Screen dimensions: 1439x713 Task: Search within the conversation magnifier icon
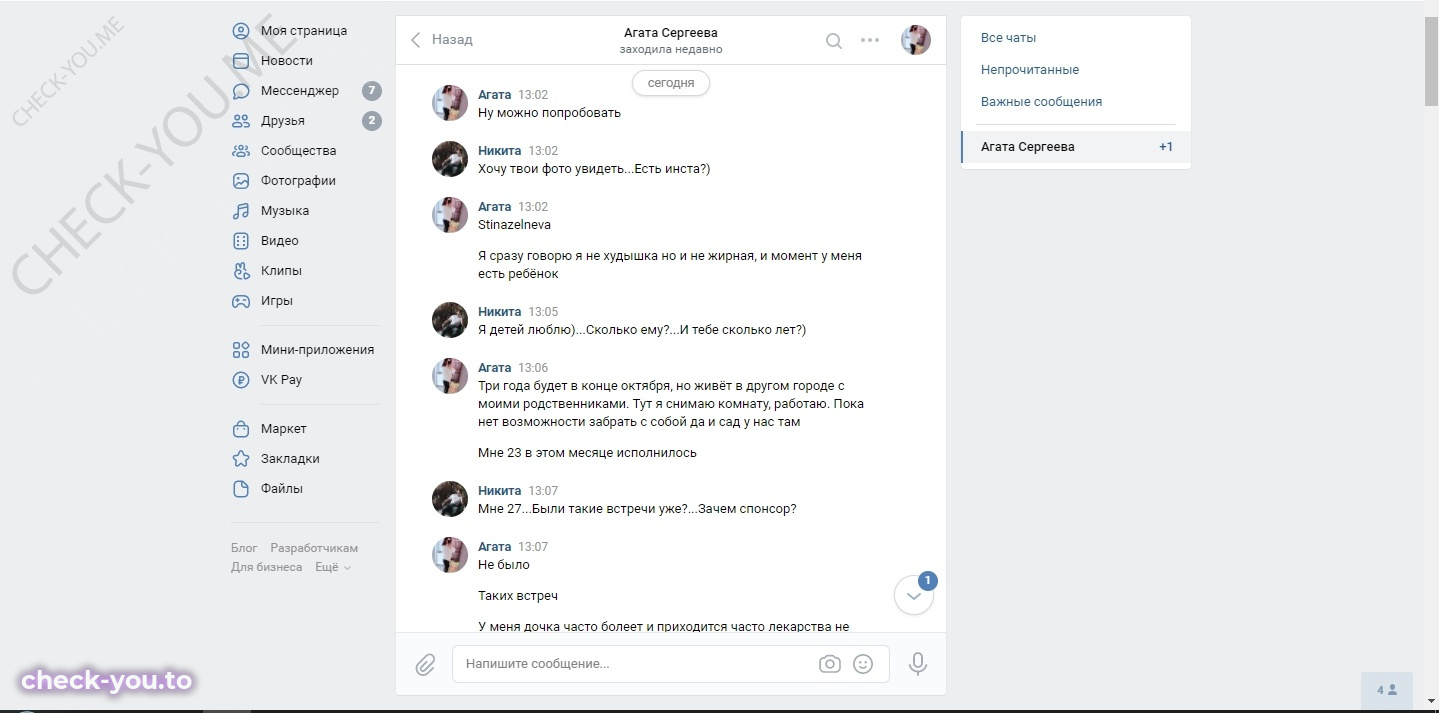[833, 41]
